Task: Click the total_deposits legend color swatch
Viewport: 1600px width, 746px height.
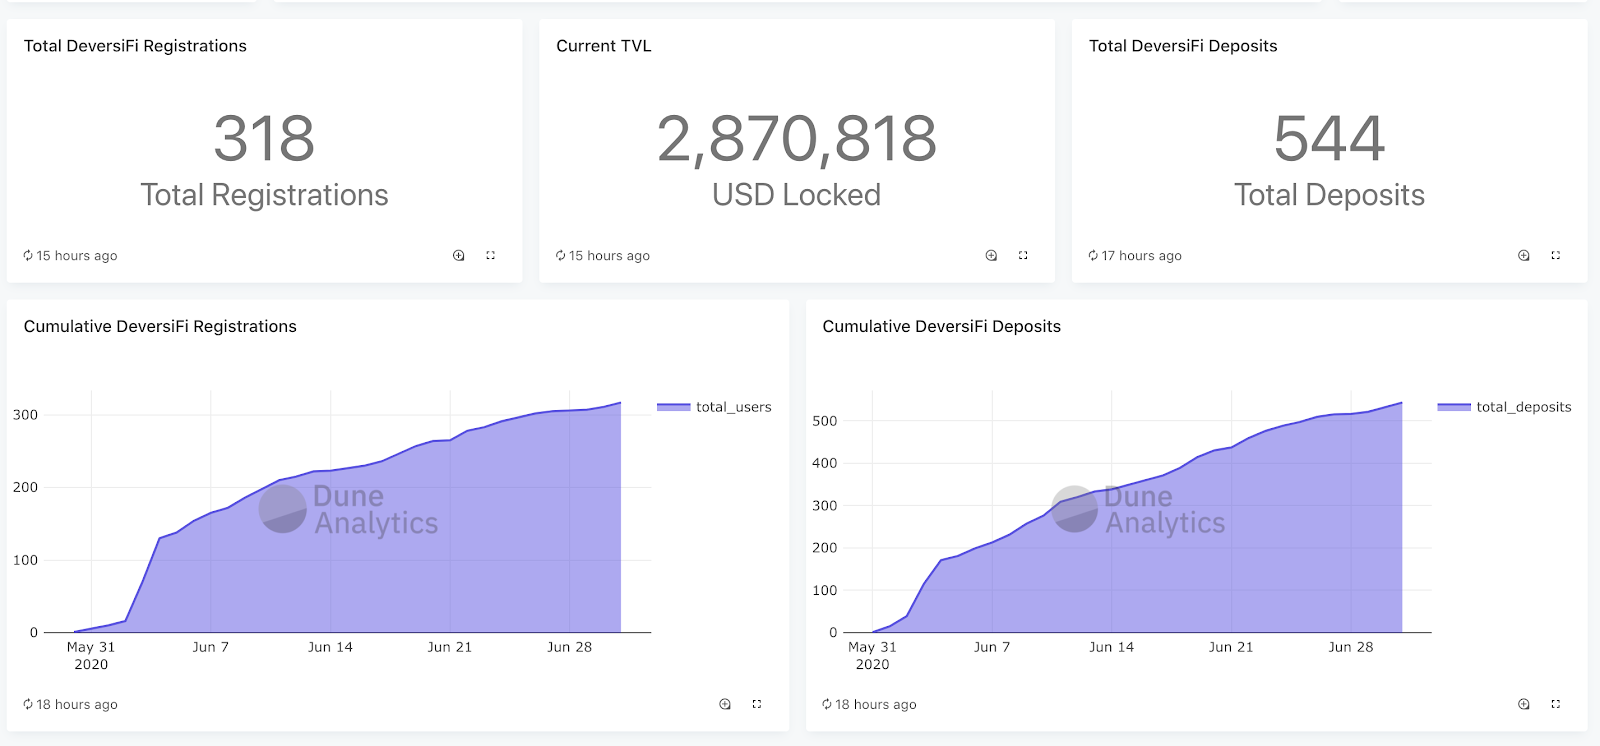Action: tap(1454, 407)
